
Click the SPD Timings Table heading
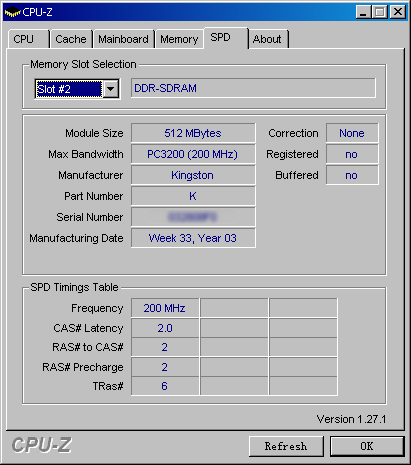(x=74, y=287)
